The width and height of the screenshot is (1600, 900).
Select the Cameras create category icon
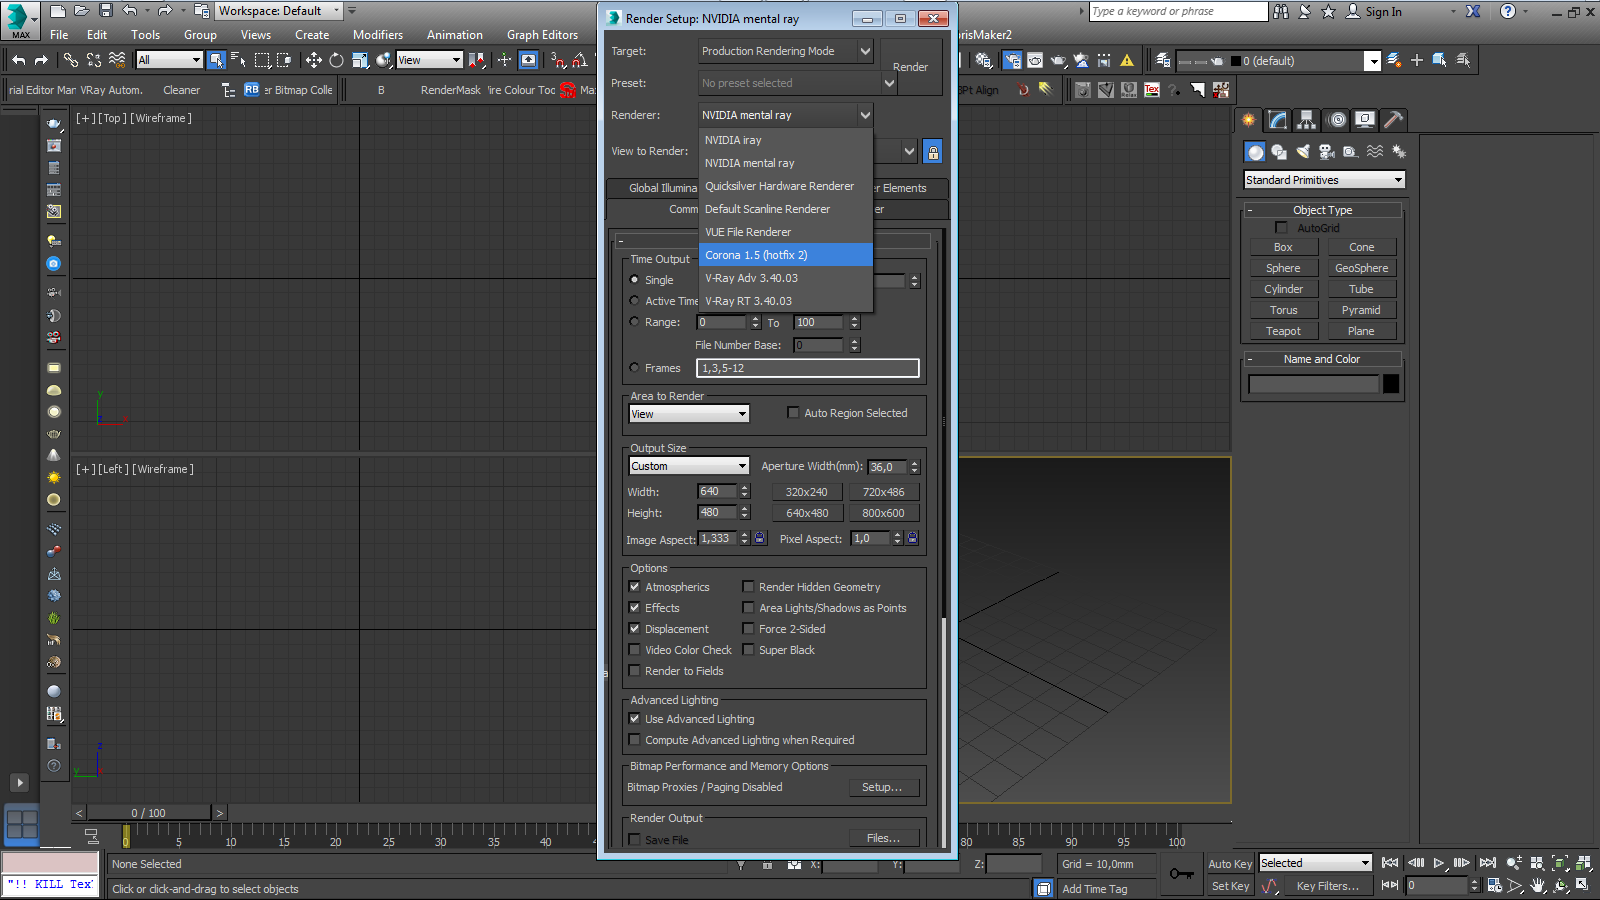tap(1327, 152)
